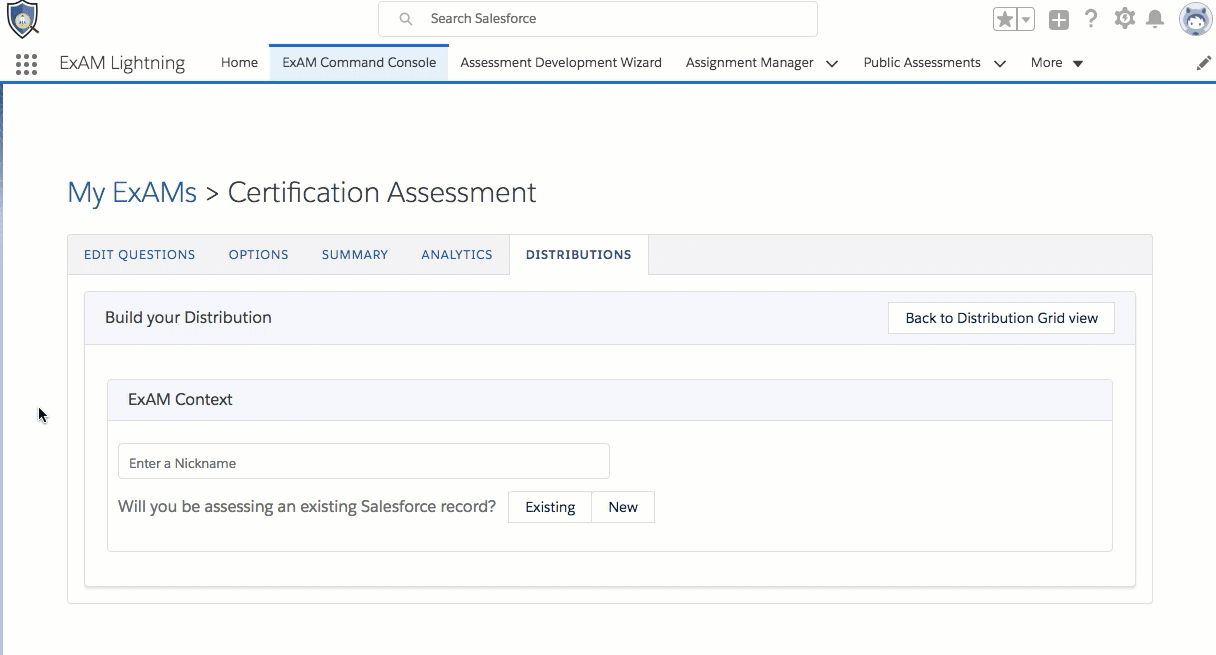The height and width of the screenshot is (655, 1216).
Task: Switch to the Summary tab
Action: pyautogui.click(x=355, y=255)
